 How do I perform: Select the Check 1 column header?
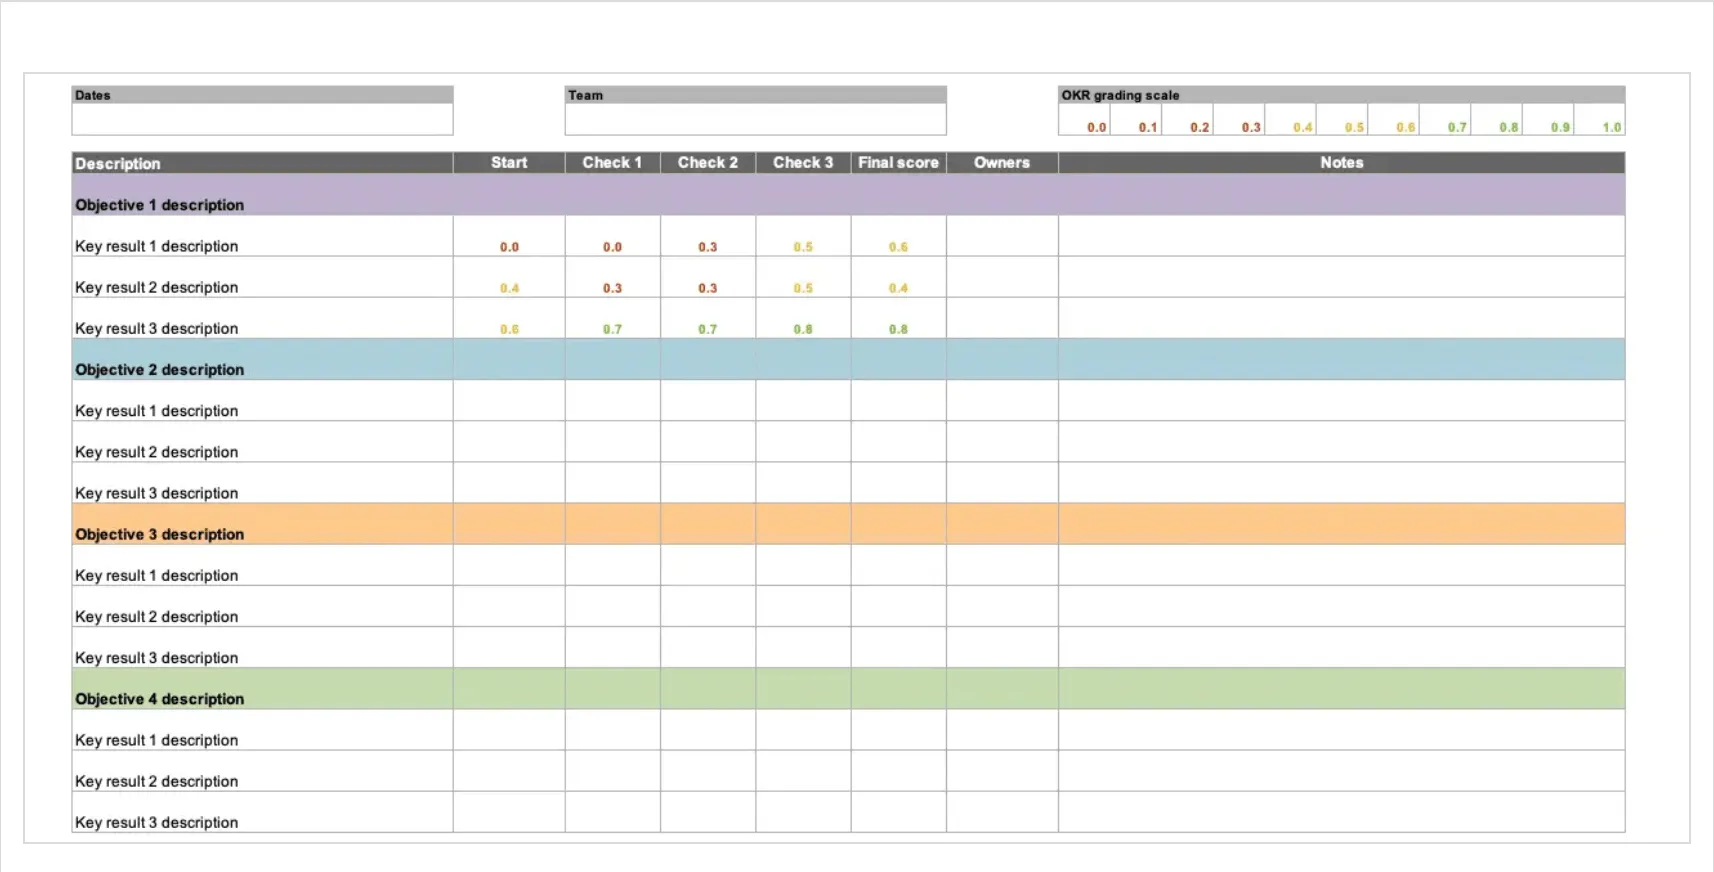click(x=612, y=162)
